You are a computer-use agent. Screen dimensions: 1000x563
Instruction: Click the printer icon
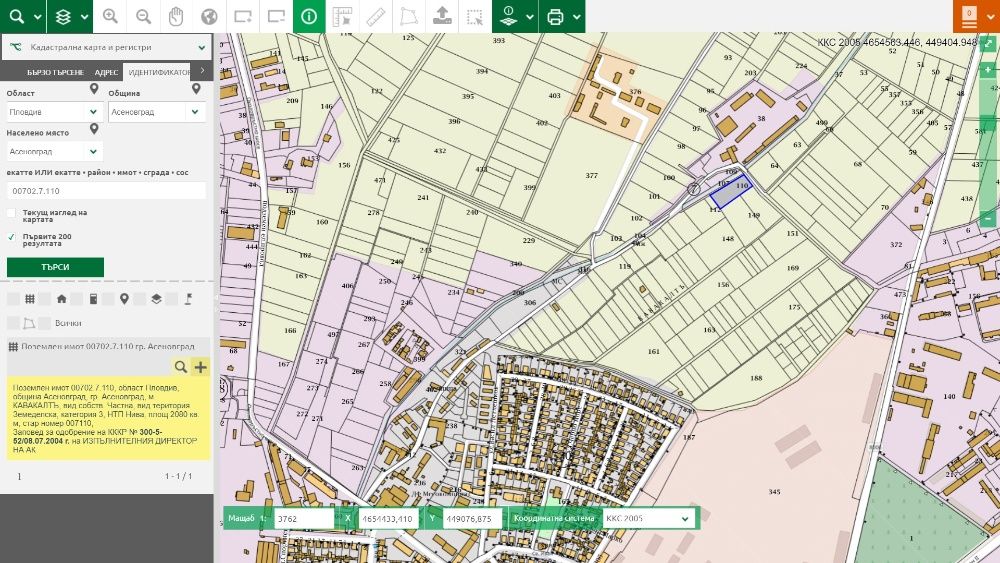(x=555, y=17)
